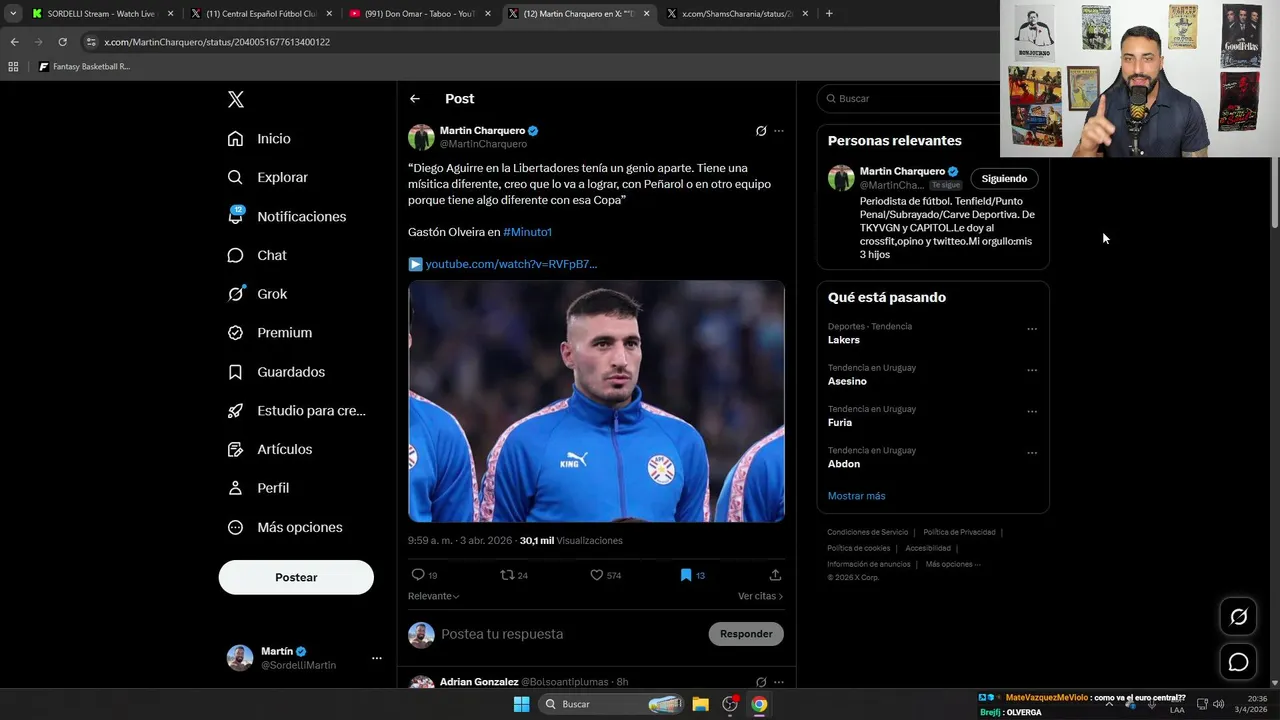Open Guardados bookmarks page
The image size is (1280, 720).
(x=276, y=372)
